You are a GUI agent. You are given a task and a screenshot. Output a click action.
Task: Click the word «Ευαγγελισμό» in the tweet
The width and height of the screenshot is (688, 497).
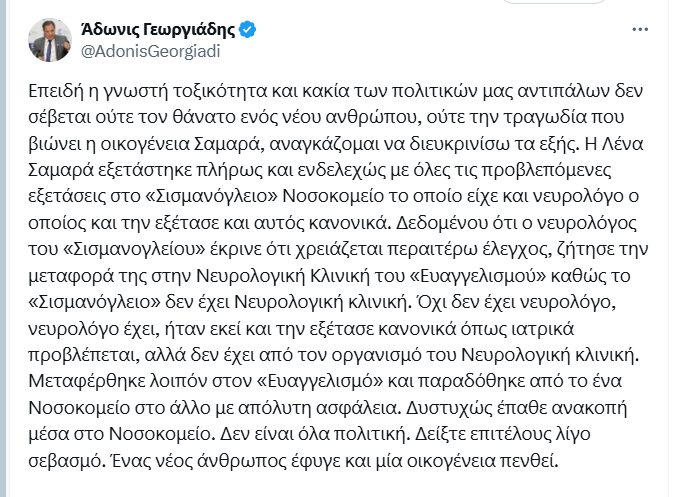[x=320, y=381]
